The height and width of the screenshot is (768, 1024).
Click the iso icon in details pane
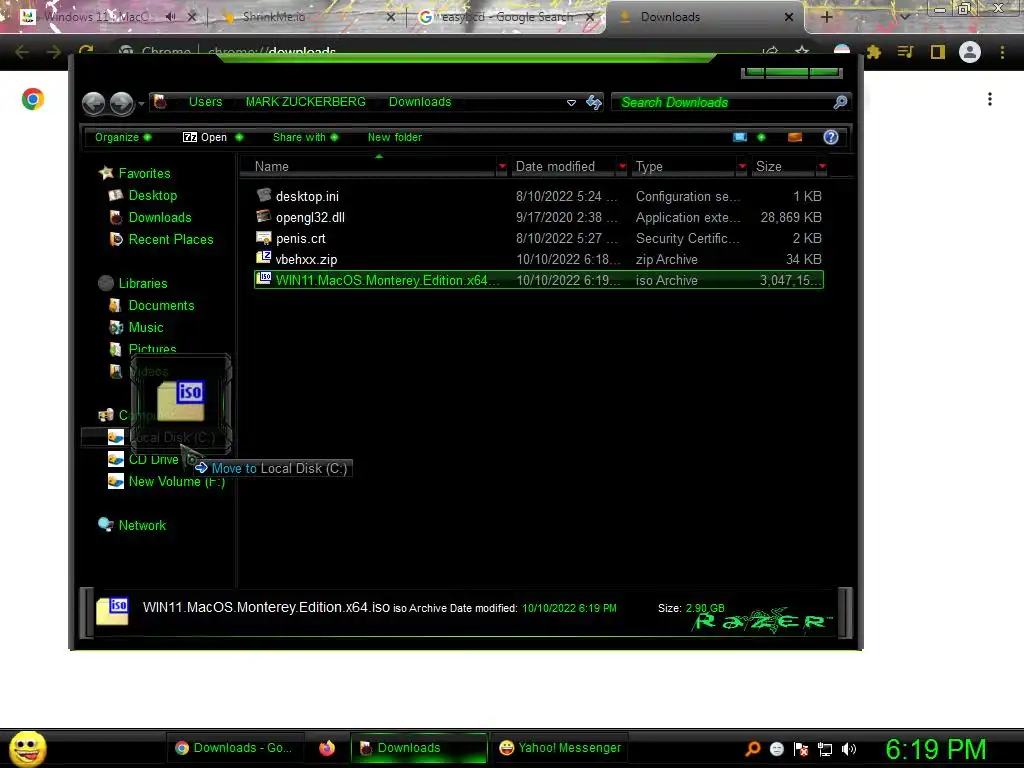[x=112, y=611]
